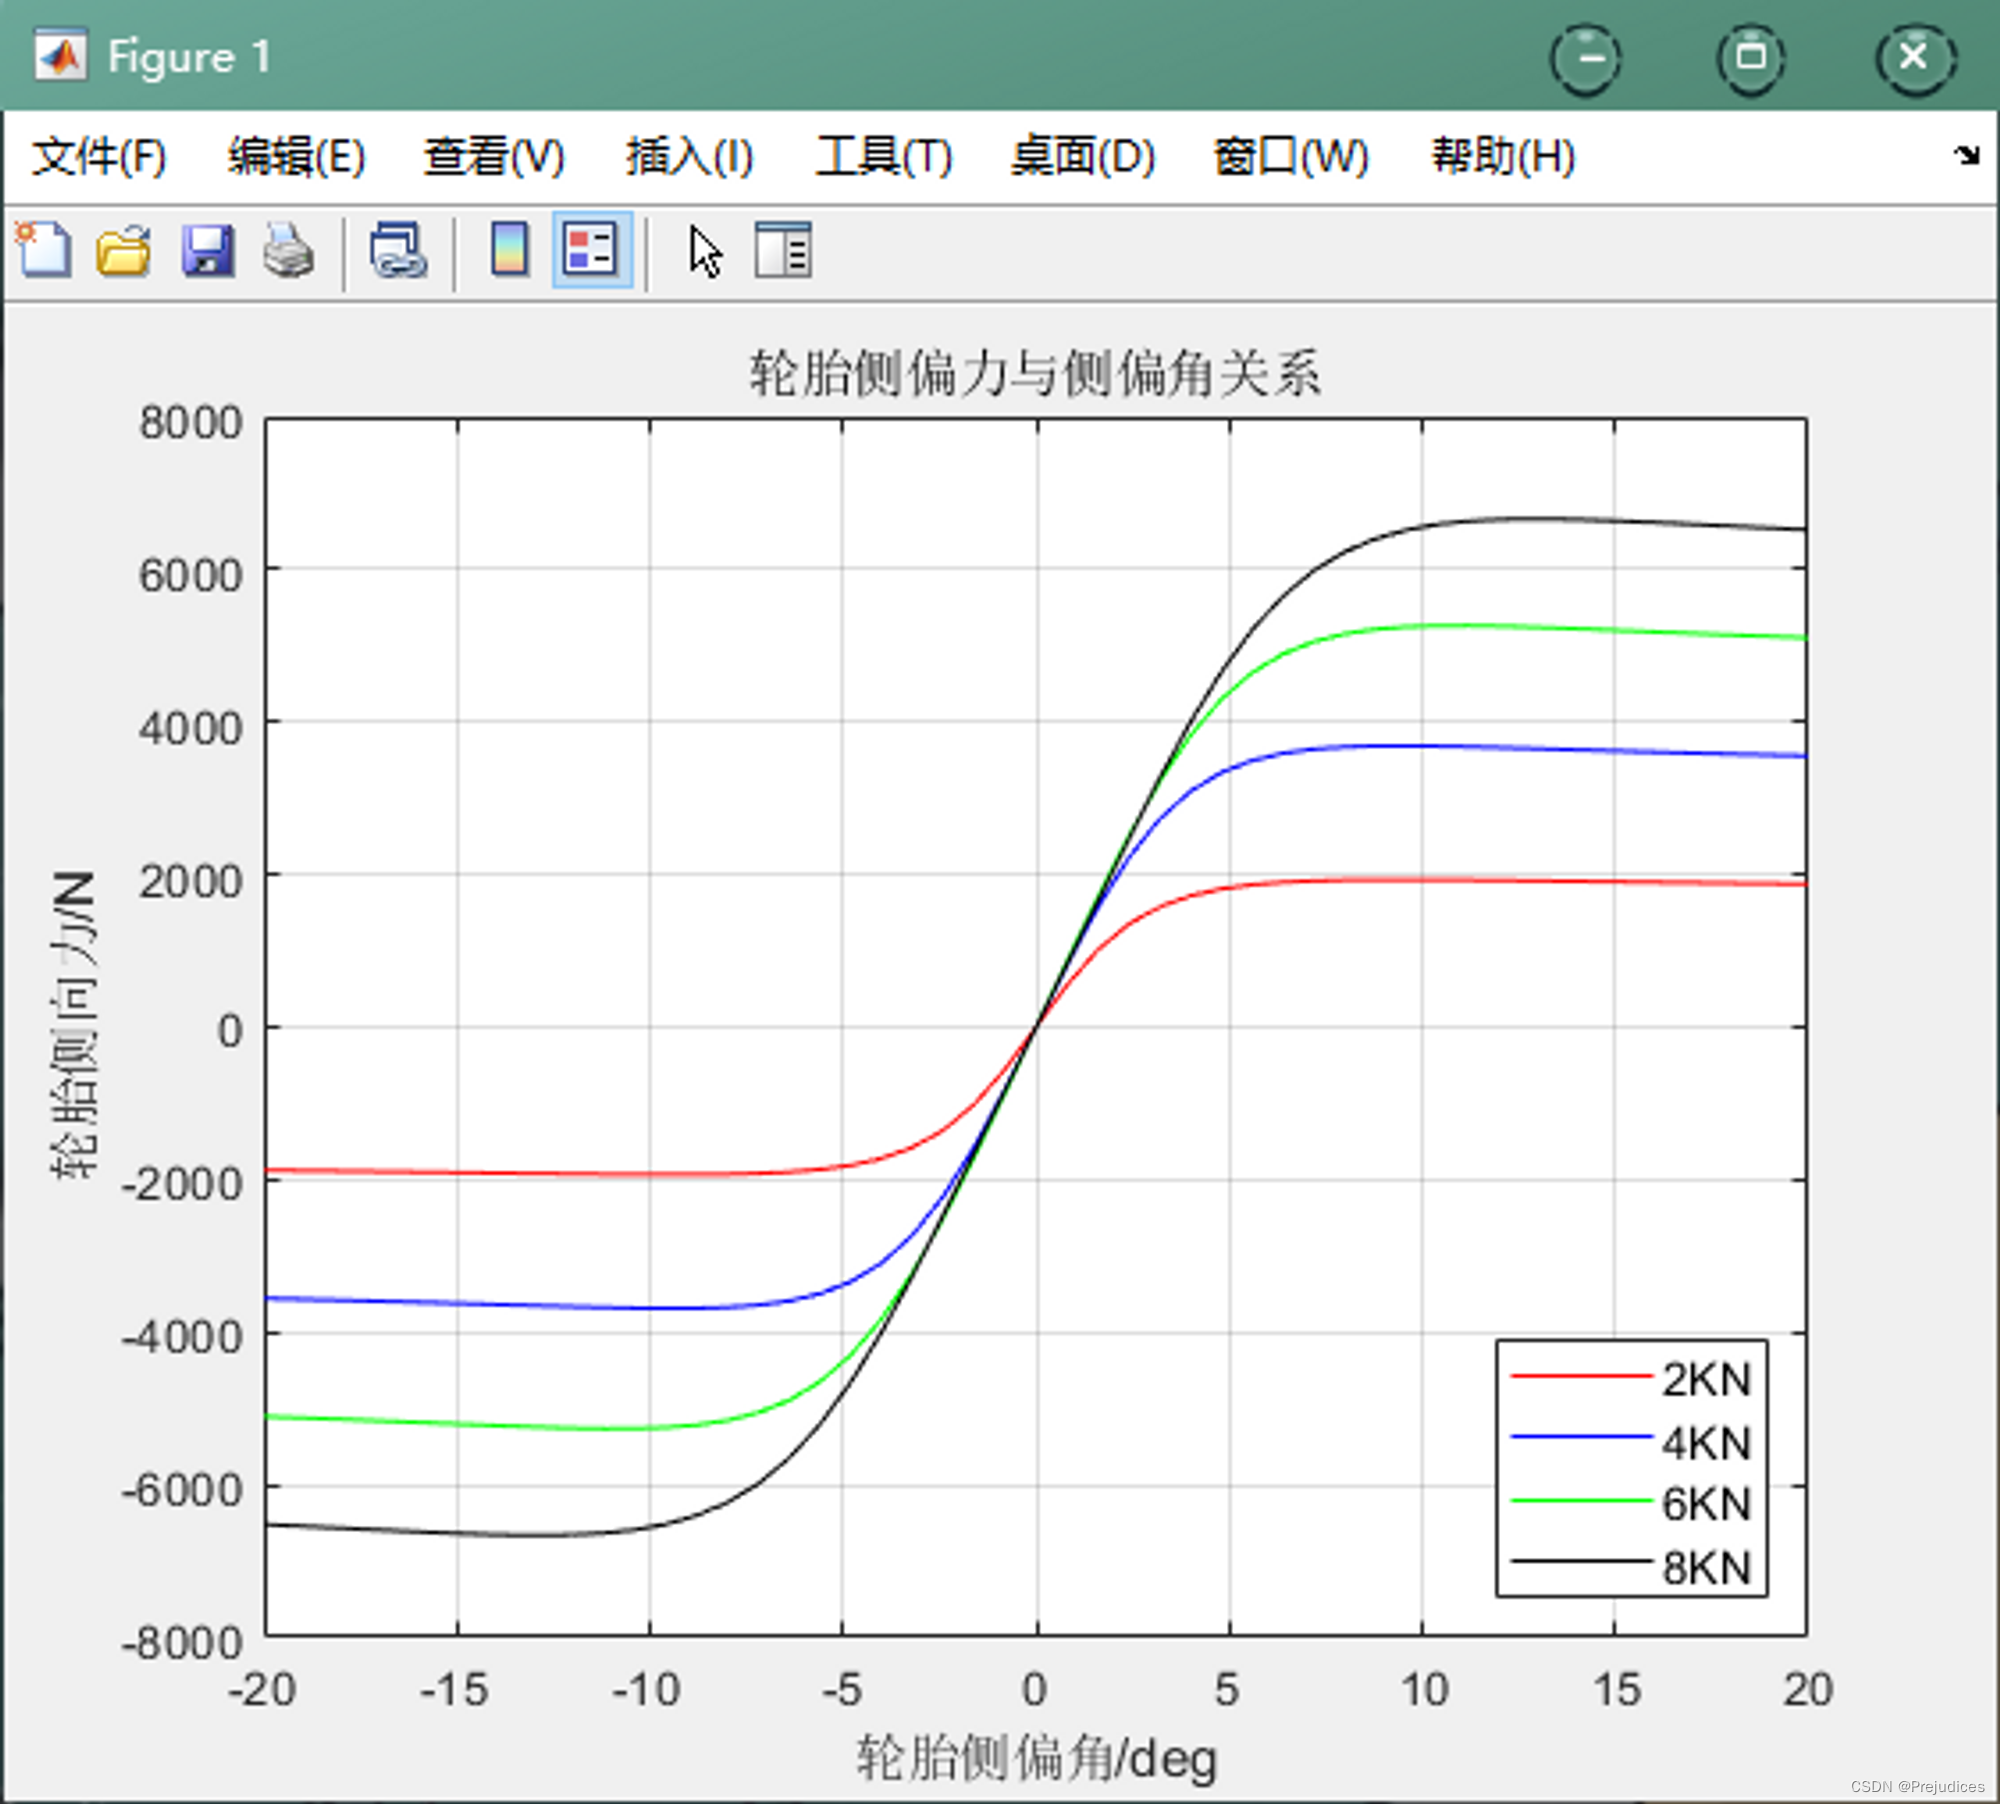
Task: Click the New Figure toolbar icon
Action: point(44,250)
